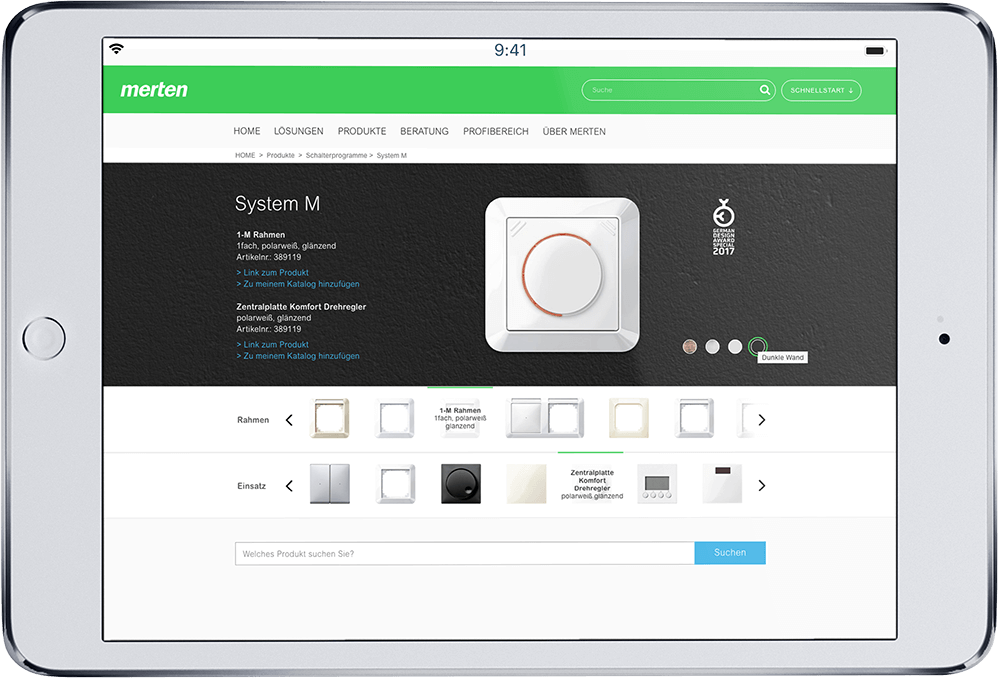Viewport: 998px width, 678px height.
Task: Add Zentralplatte Komfort Drehregler to my Katalog
Action: coord(298,356)
